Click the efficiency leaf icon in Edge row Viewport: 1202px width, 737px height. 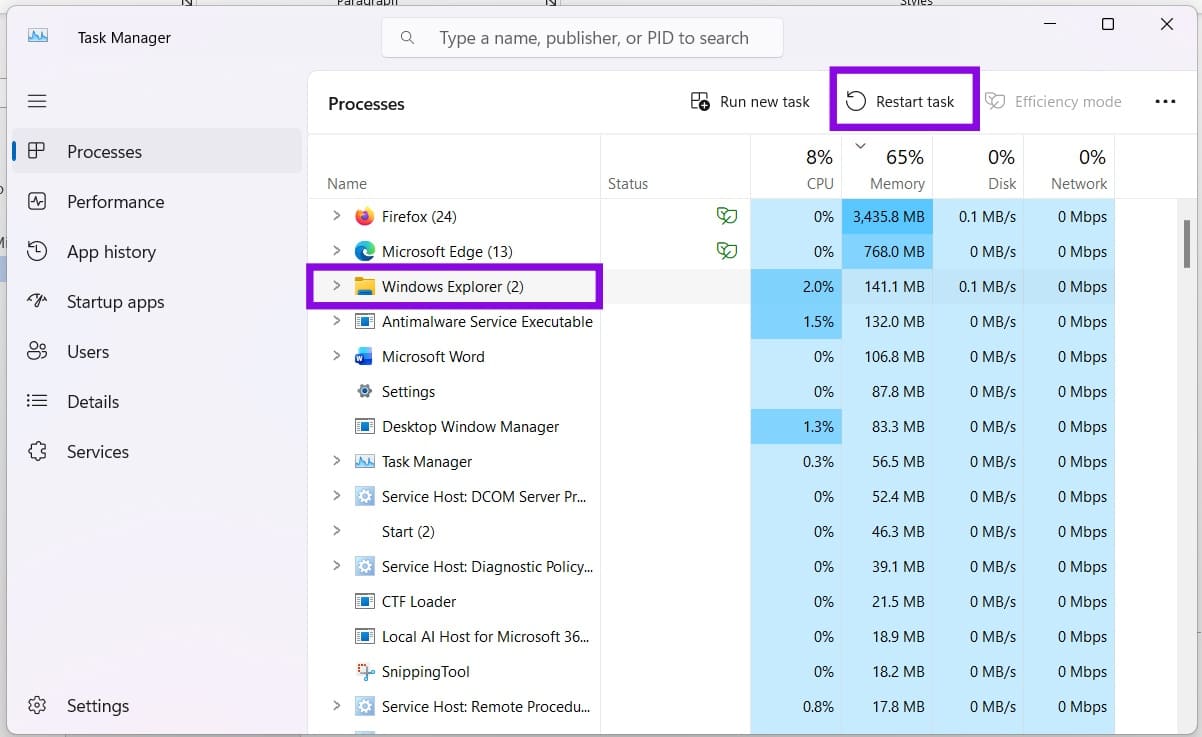726,251
